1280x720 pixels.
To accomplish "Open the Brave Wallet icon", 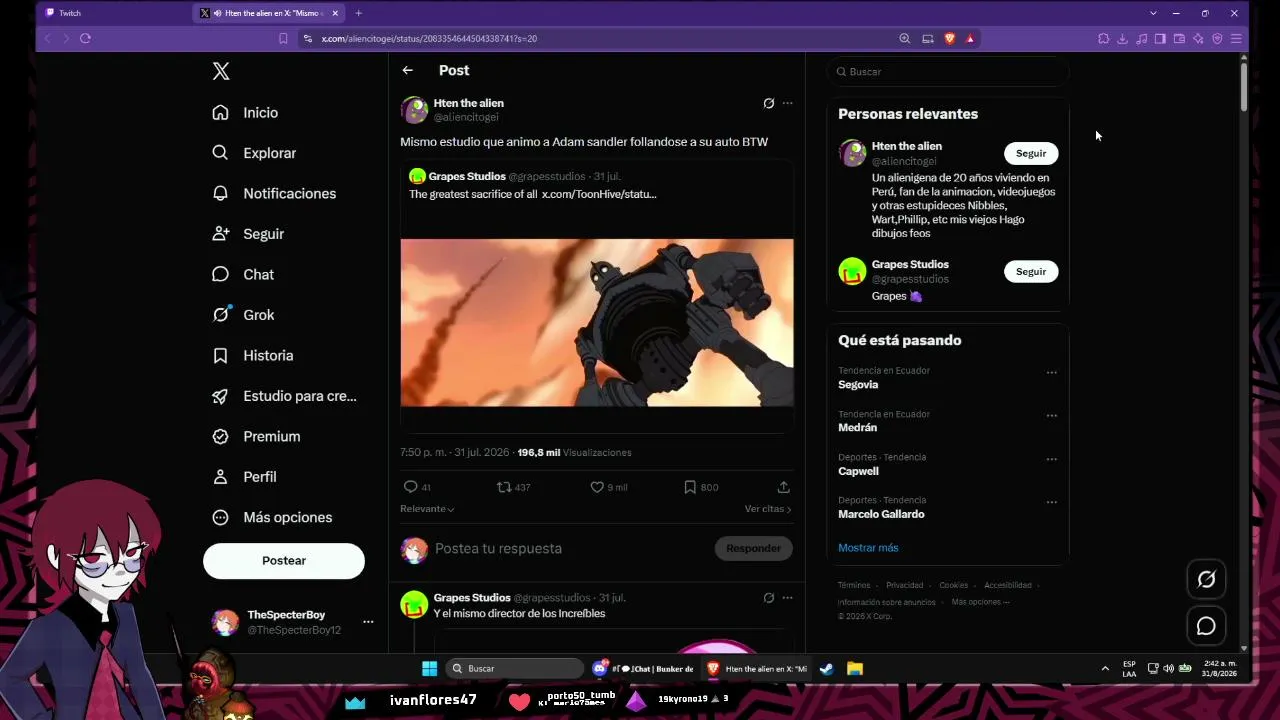I will pos(1179,38).
